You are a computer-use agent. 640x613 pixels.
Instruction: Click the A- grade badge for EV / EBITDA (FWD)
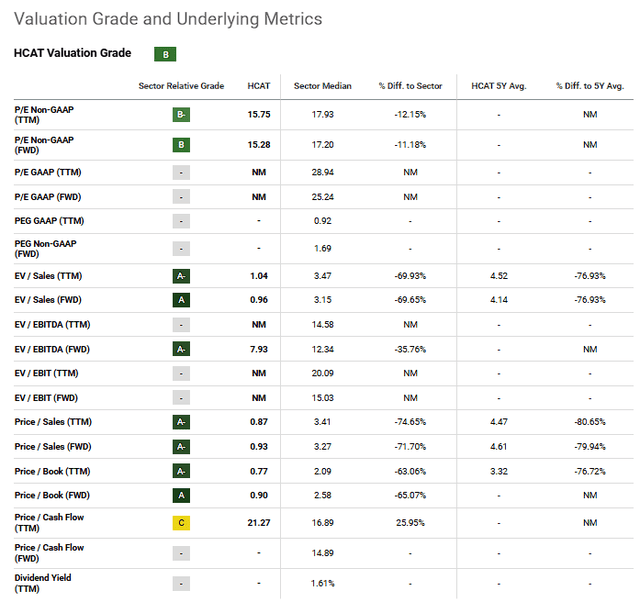(x=181, y=347)
